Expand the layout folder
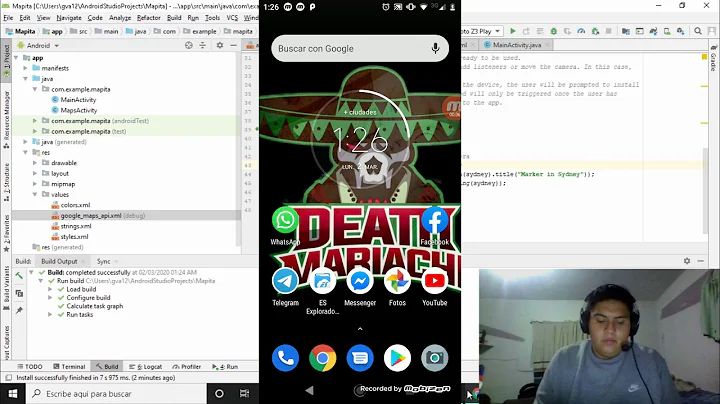Image resolution: width=720 pixels, height=404 pixels. [35, 174]
